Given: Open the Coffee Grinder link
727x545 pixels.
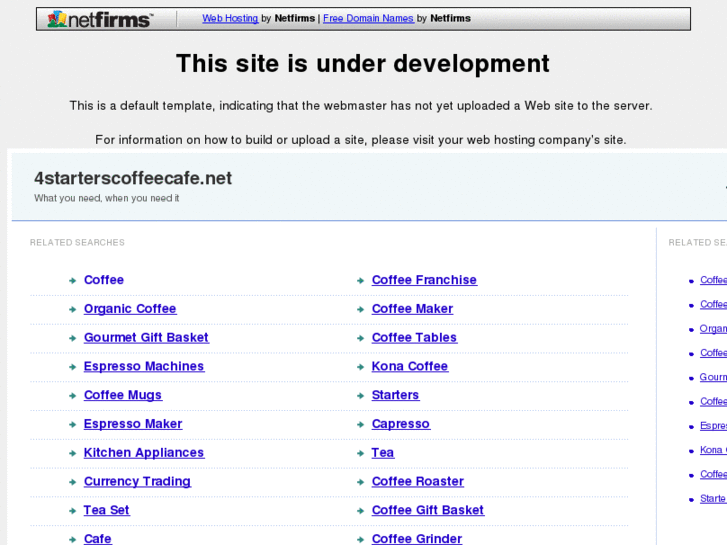Looking at the screenshot, I should [417, 539].
